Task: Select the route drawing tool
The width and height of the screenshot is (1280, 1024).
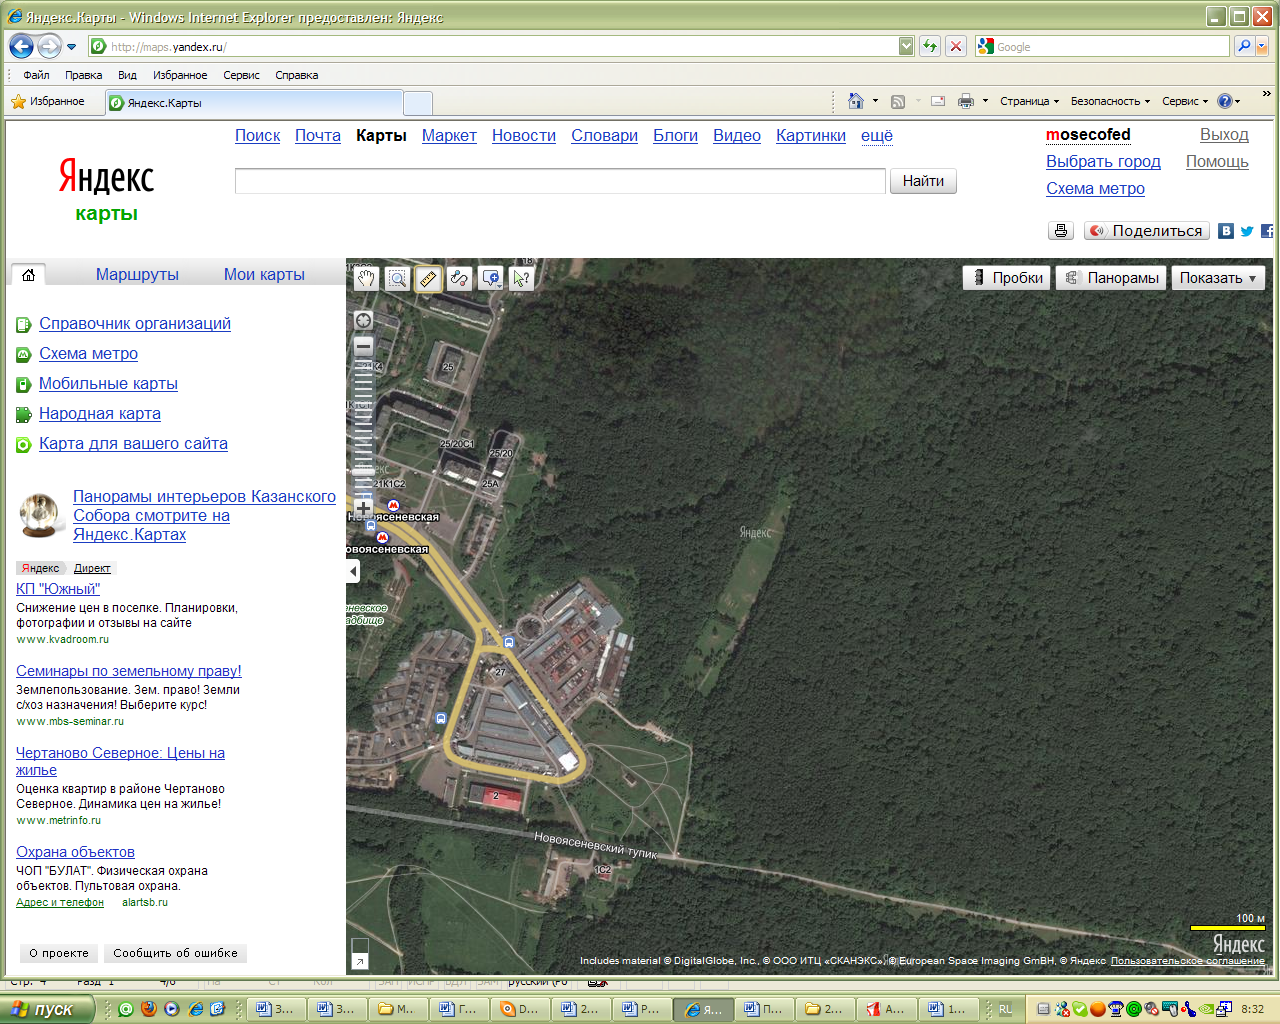Action: pyautogui.click(x=459, y=279)
